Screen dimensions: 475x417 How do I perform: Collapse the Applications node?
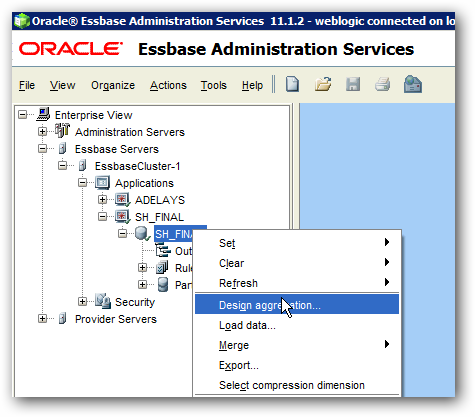point(82,182)
